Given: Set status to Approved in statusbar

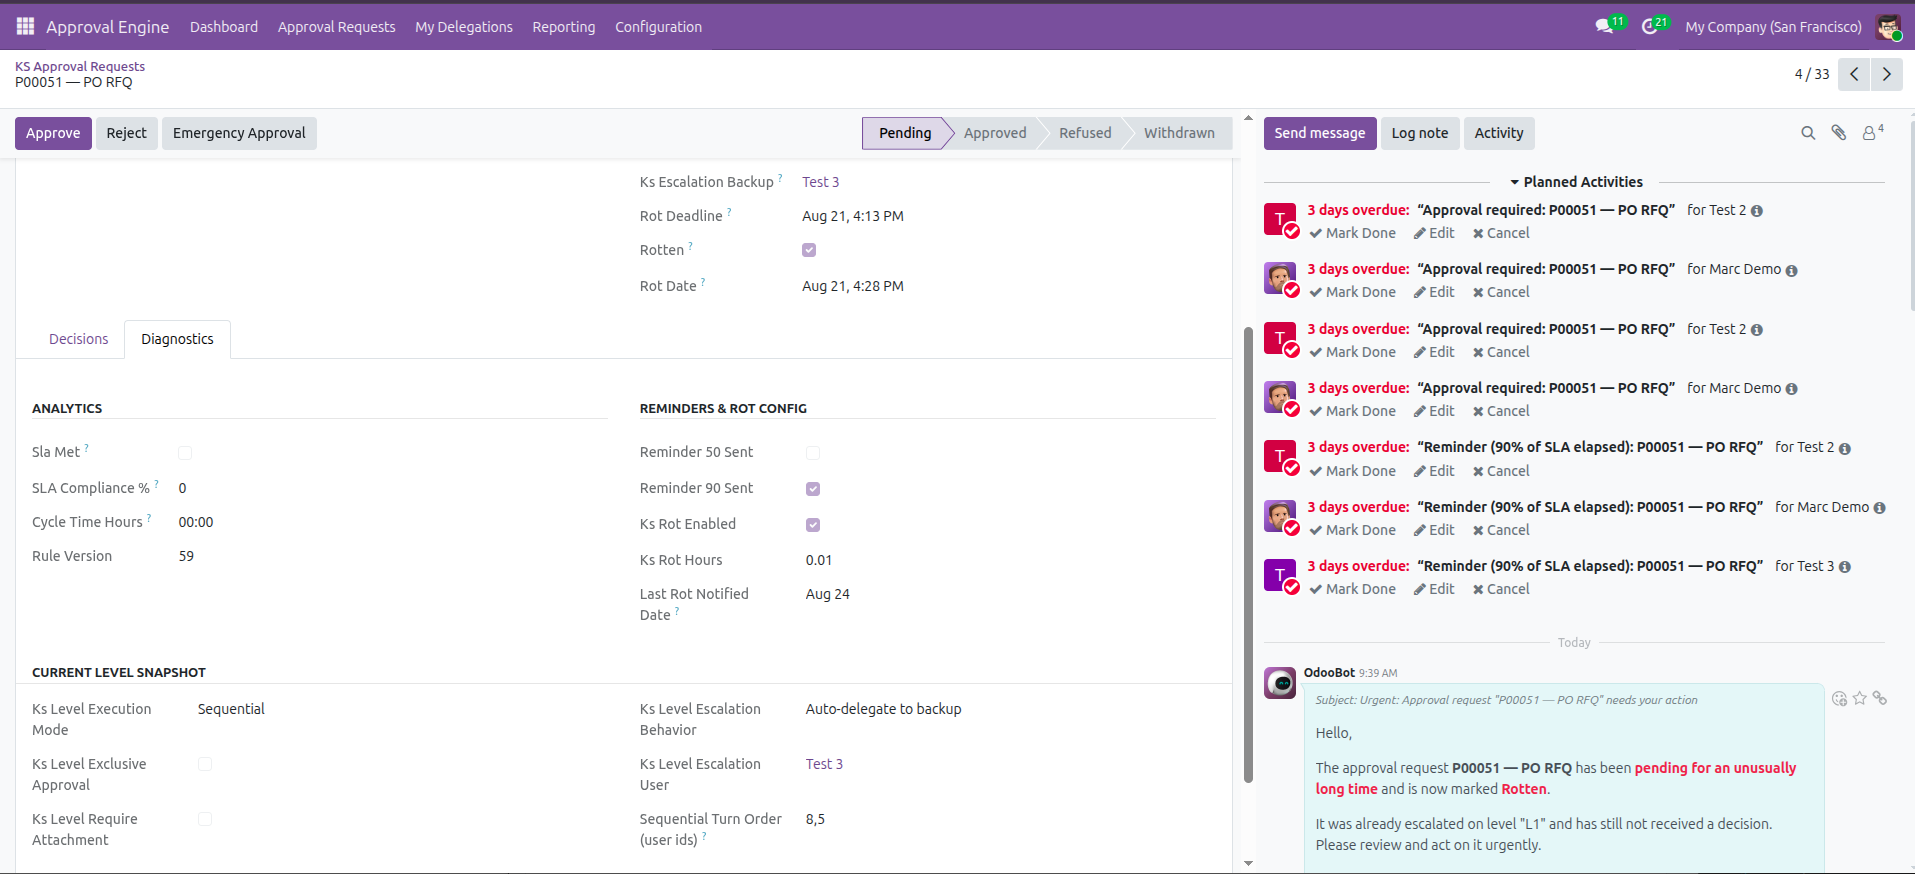Looking at the screenshot, I should 995,133.
